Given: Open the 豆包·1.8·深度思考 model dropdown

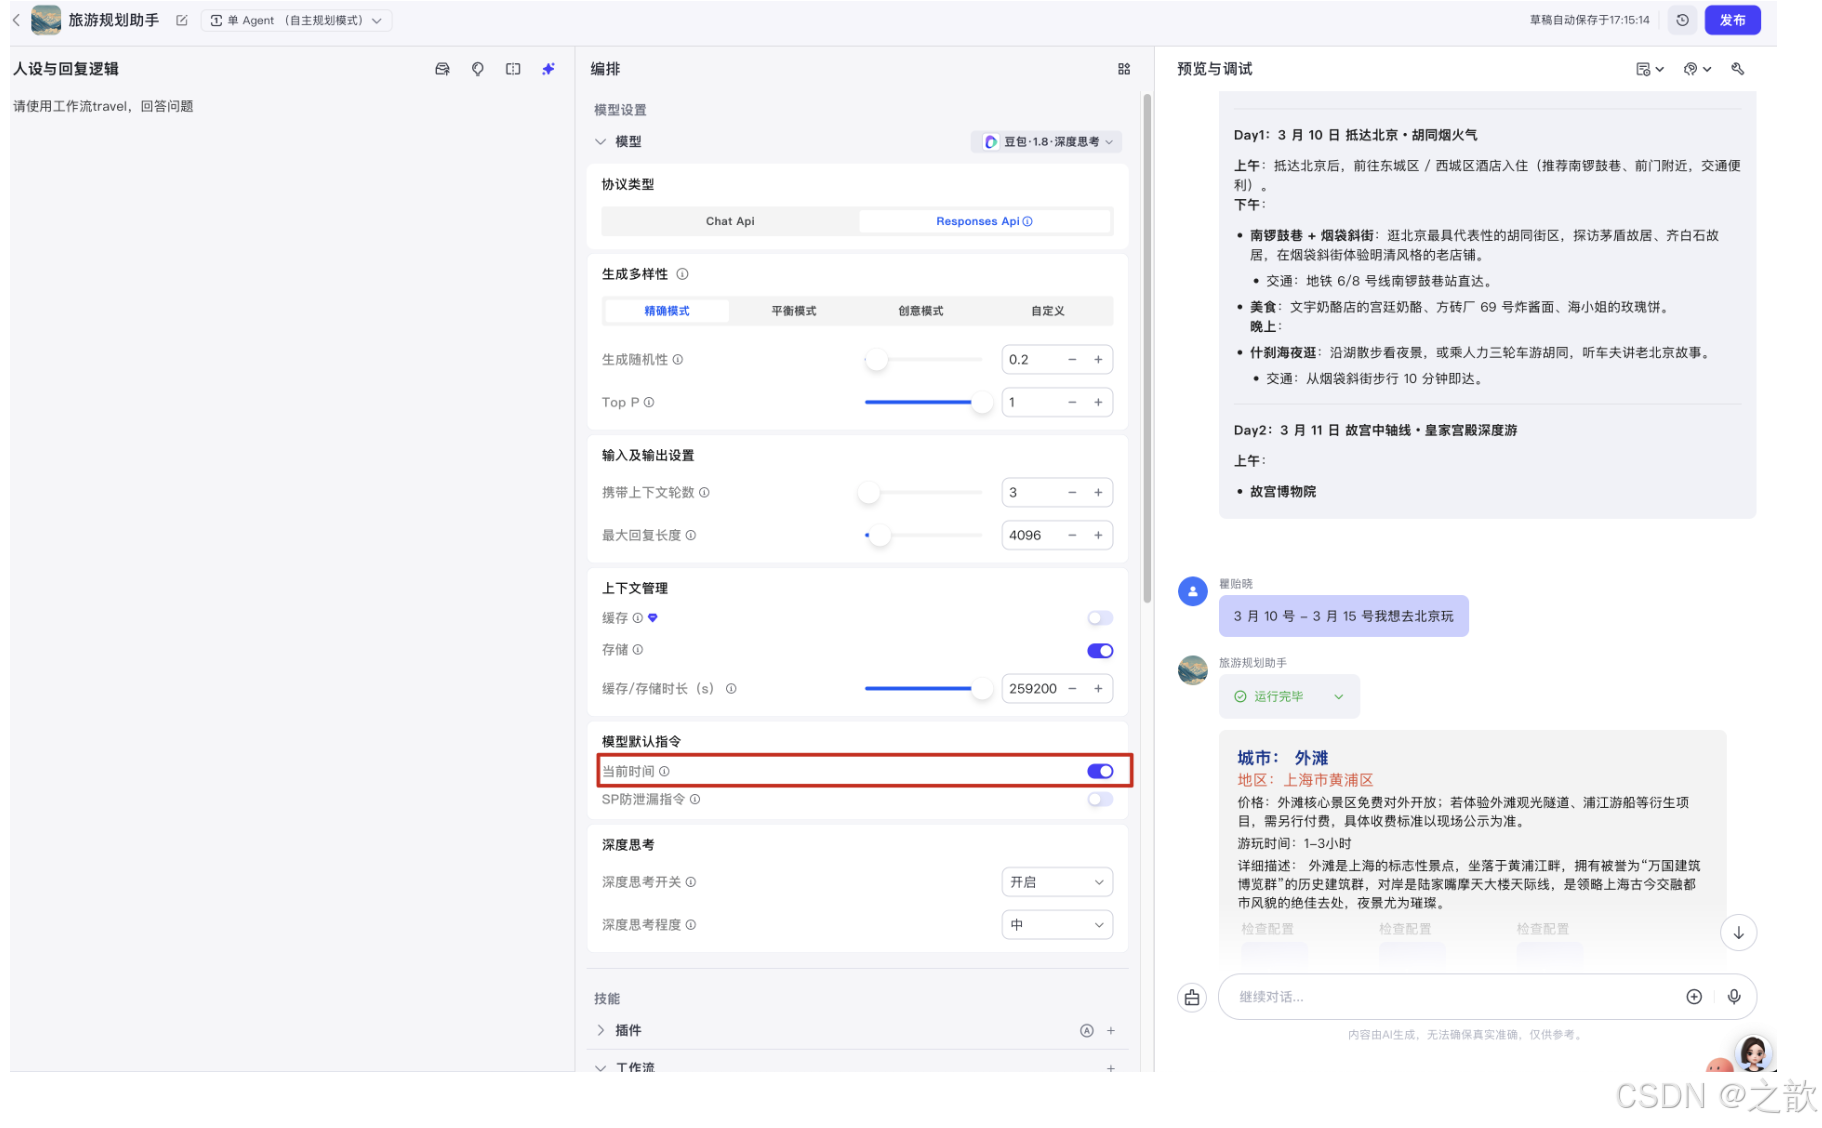Looking at the screenshot, I should point(1045,141).
